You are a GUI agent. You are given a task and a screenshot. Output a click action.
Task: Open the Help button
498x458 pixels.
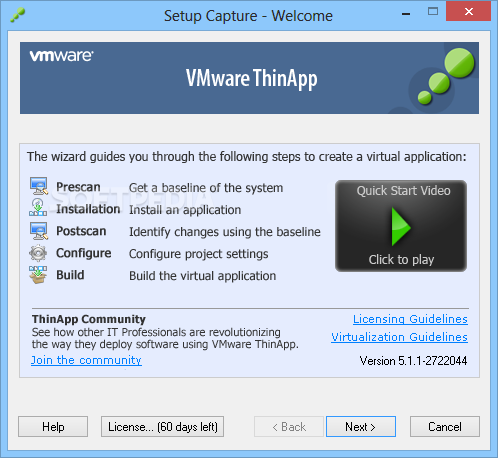pyautogui.click(x=53, y=426)
